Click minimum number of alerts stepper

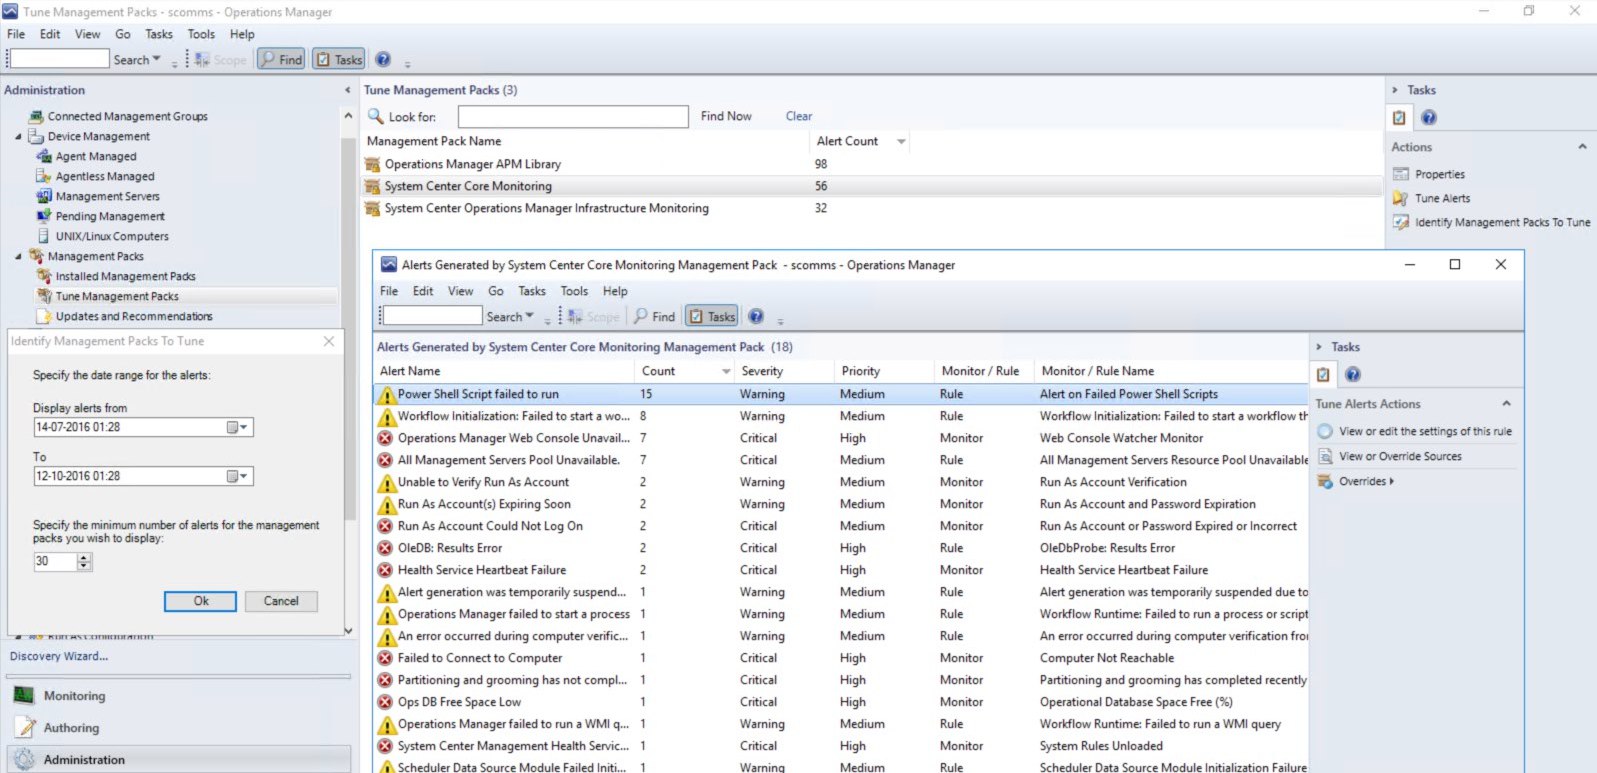click(x=85, y=562)
